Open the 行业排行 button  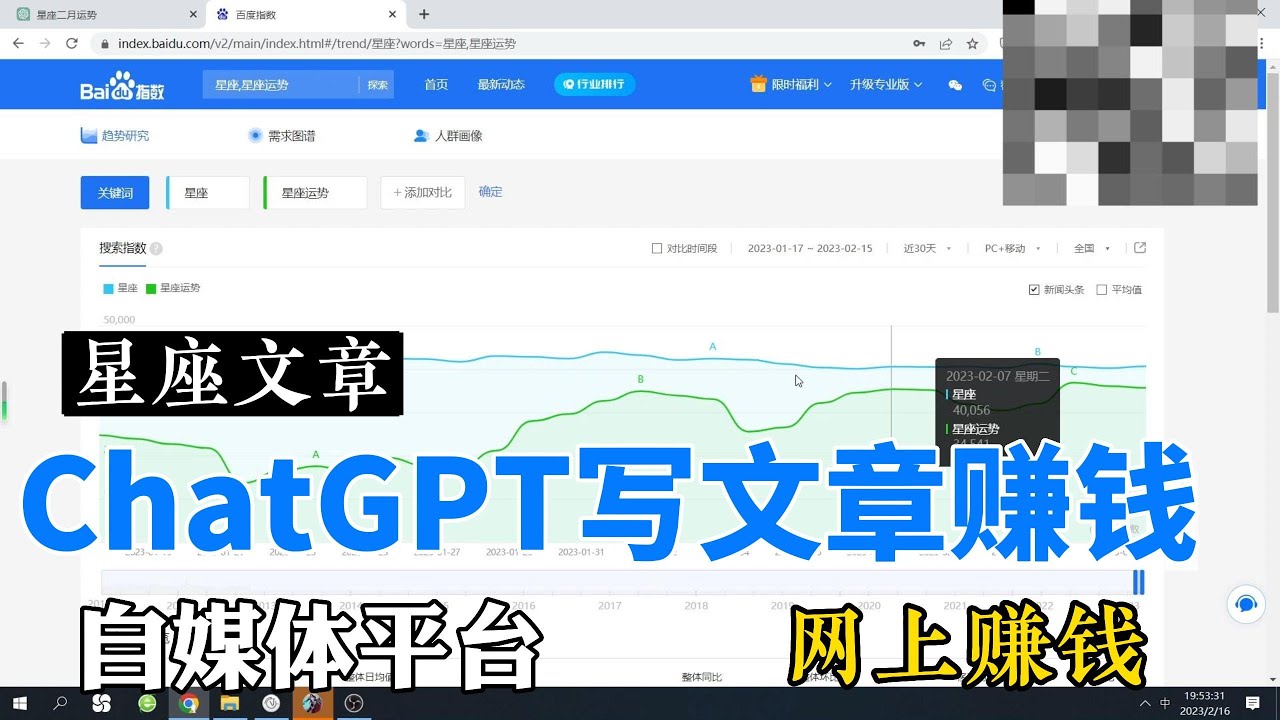595,84
